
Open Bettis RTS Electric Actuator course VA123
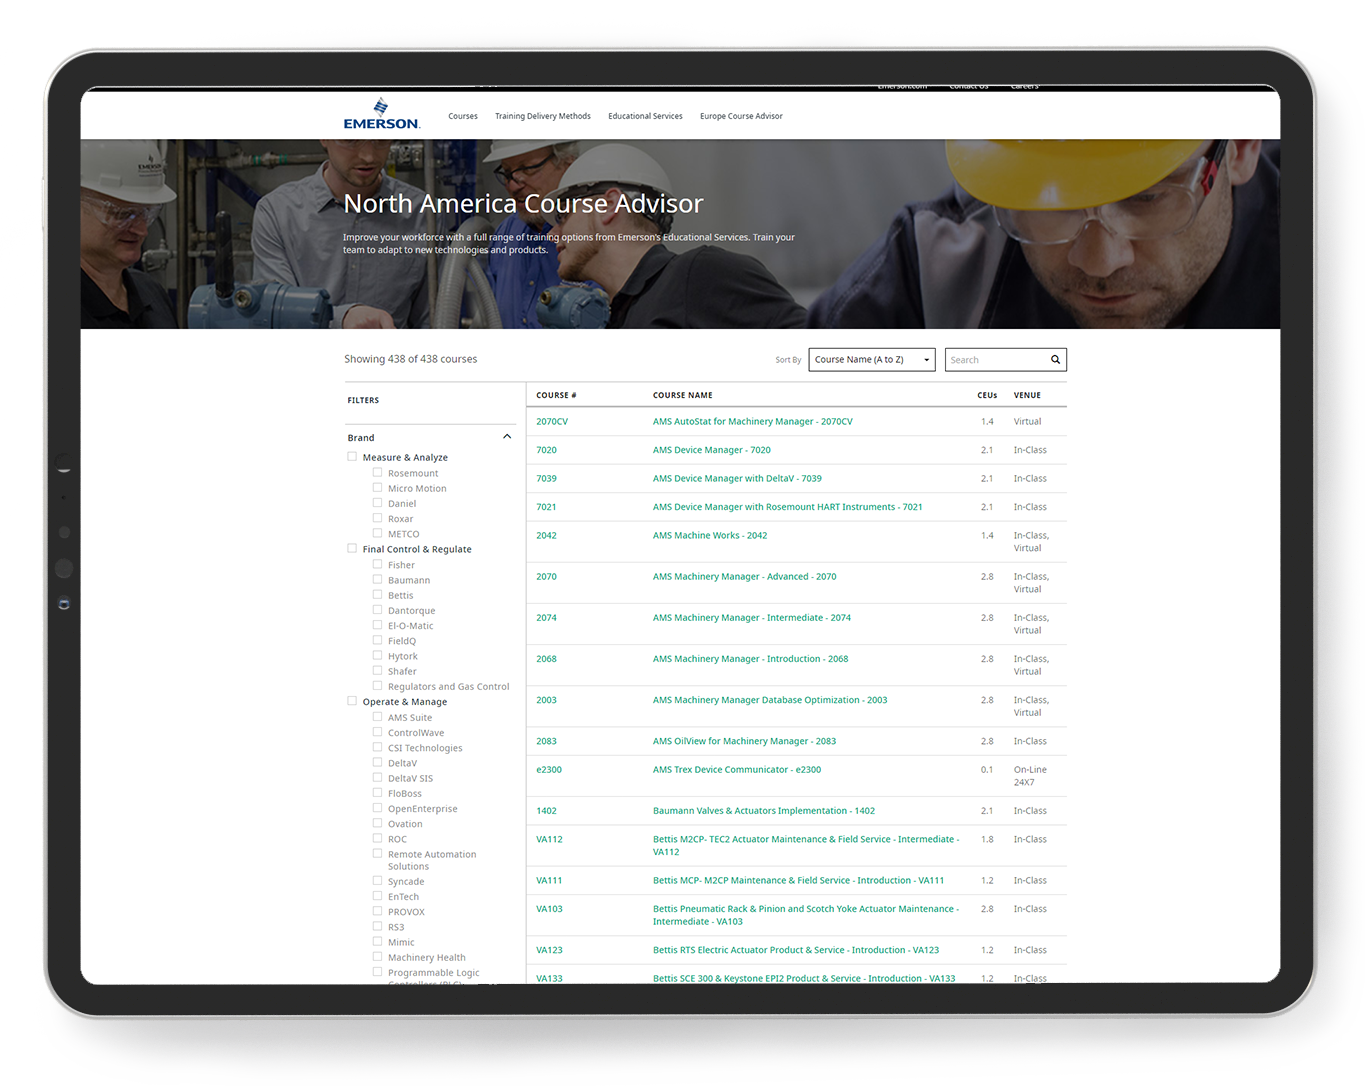pos(796,950)
